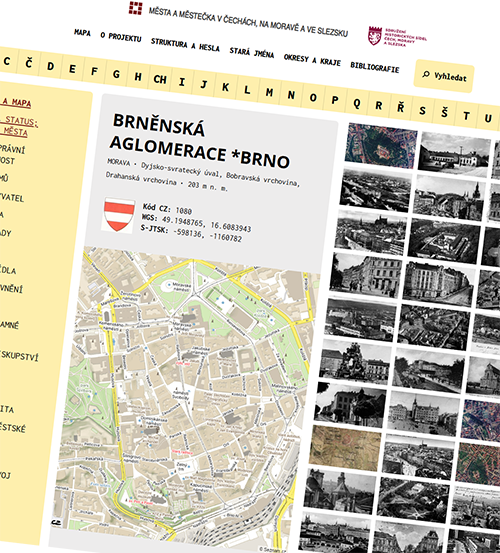Pick letter H from alphabet bar

(138, 77)
